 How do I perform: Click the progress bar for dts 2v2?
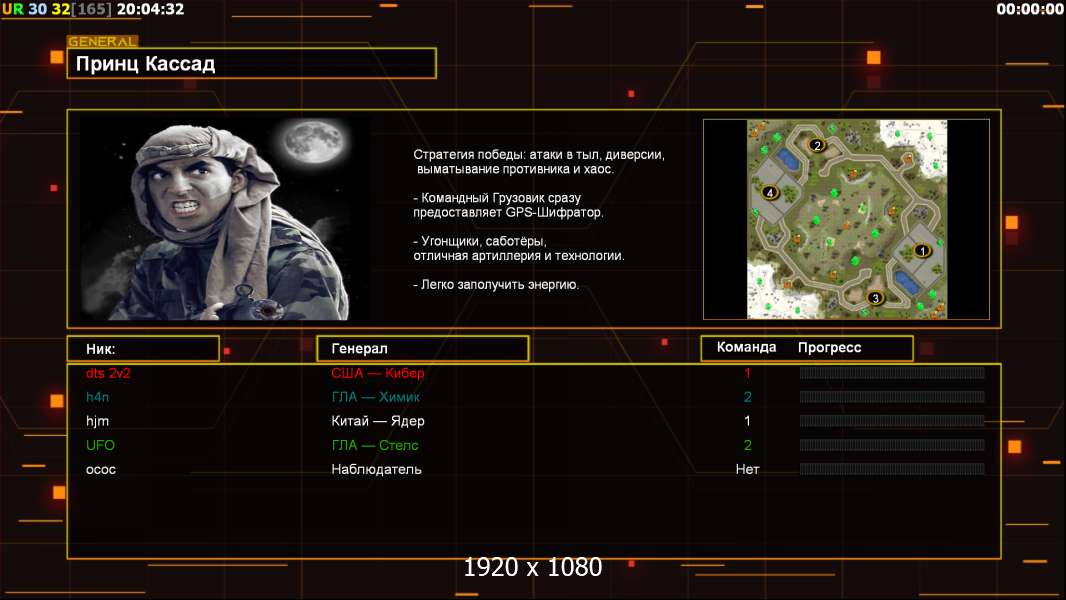892,372
